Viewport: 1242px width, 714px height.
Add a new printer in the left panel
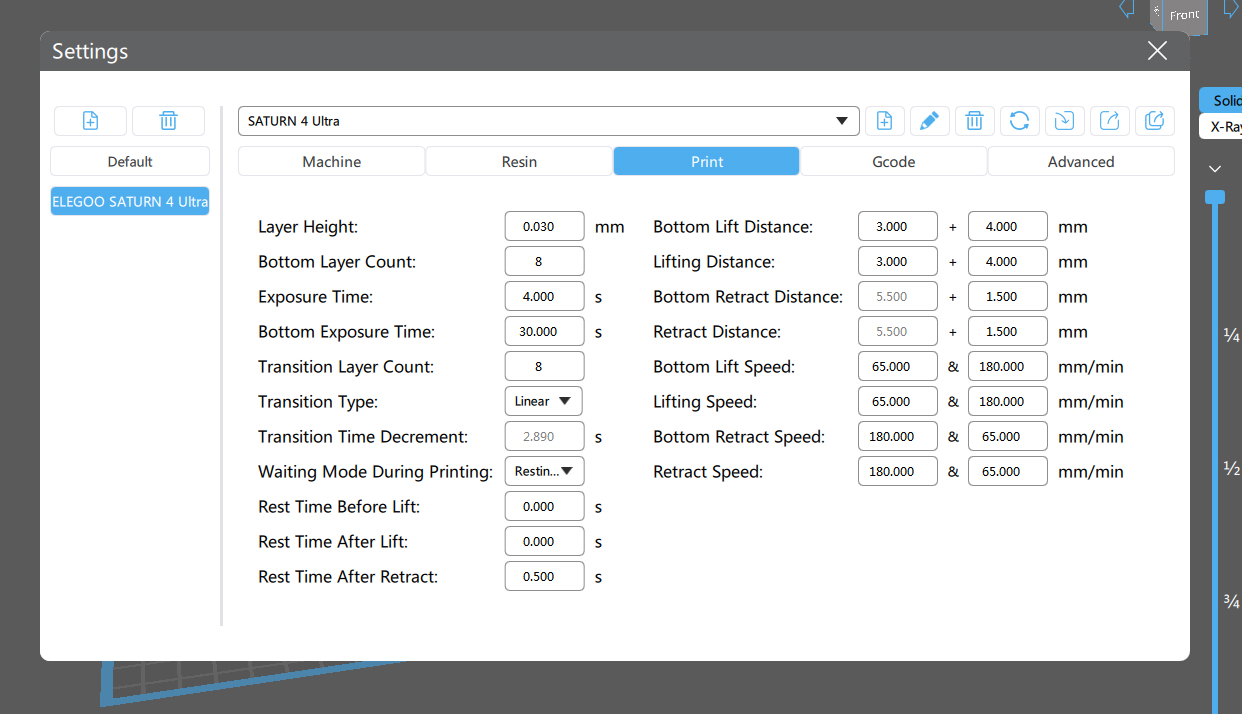click(x=90, y=121)
